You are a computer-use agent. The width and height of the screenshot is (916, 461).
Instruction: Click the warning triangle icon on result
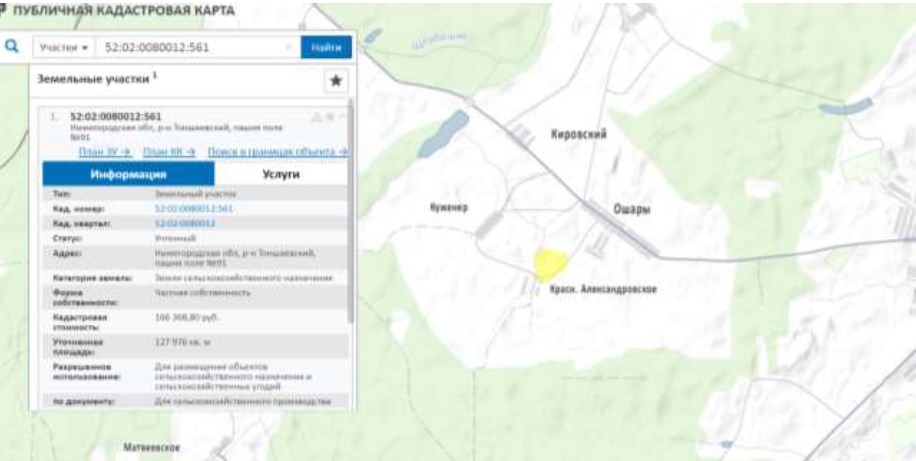pos(316,117)
